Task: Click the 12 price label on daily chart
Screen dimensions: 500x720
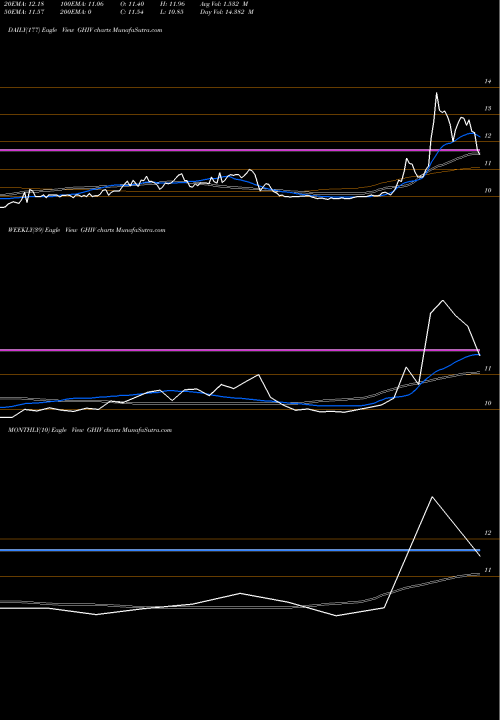Action: (488, 136)
